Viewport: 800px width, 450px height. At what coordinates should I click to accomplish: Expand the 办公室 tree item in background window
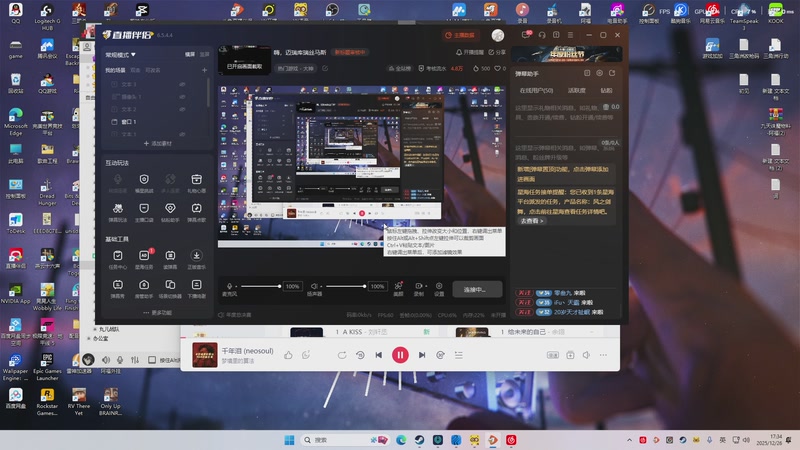pyautogui.click(x=89, y=338)
